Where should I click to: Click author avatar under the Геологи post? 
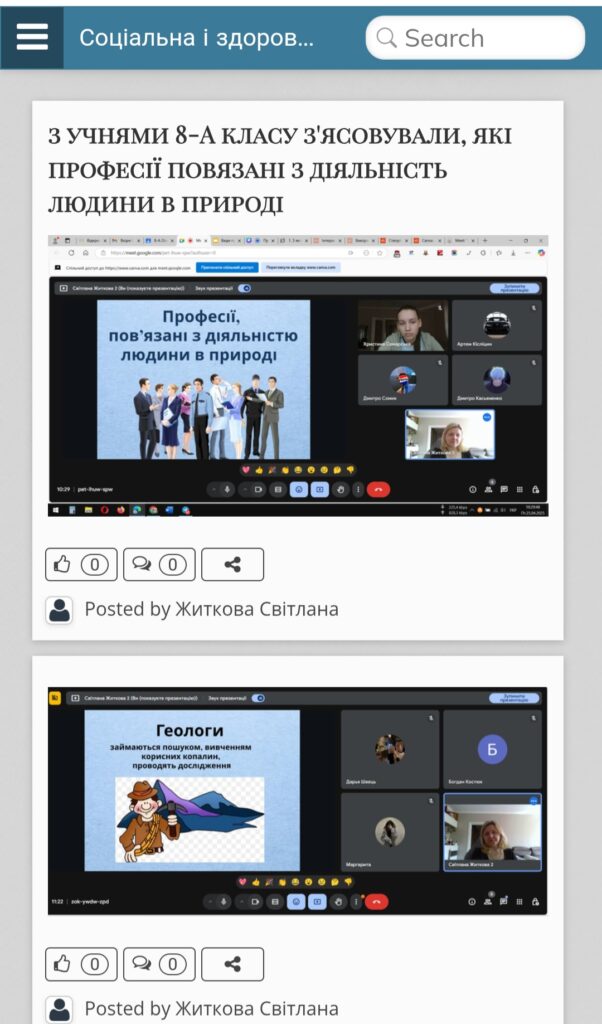coord(59,1009)
